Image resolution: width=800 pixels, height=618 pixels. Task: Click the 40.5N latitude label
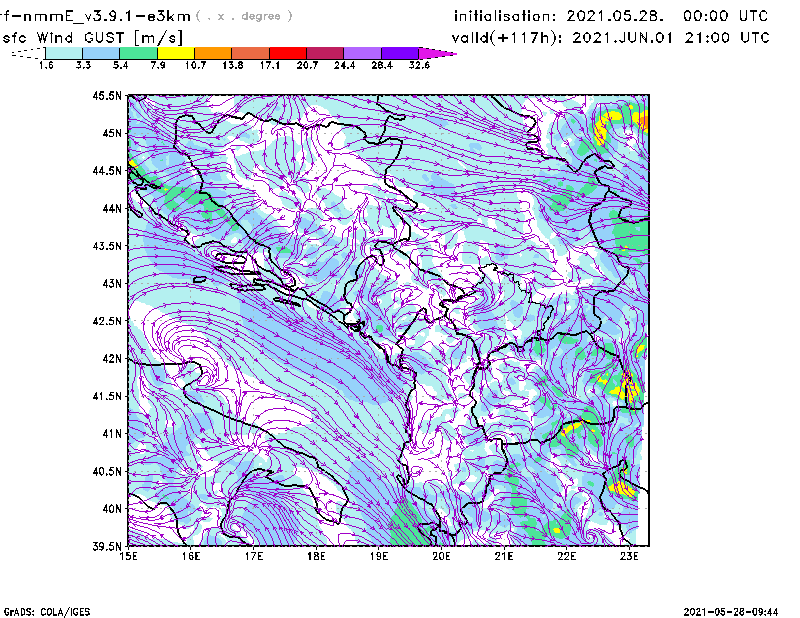point(108,471)
